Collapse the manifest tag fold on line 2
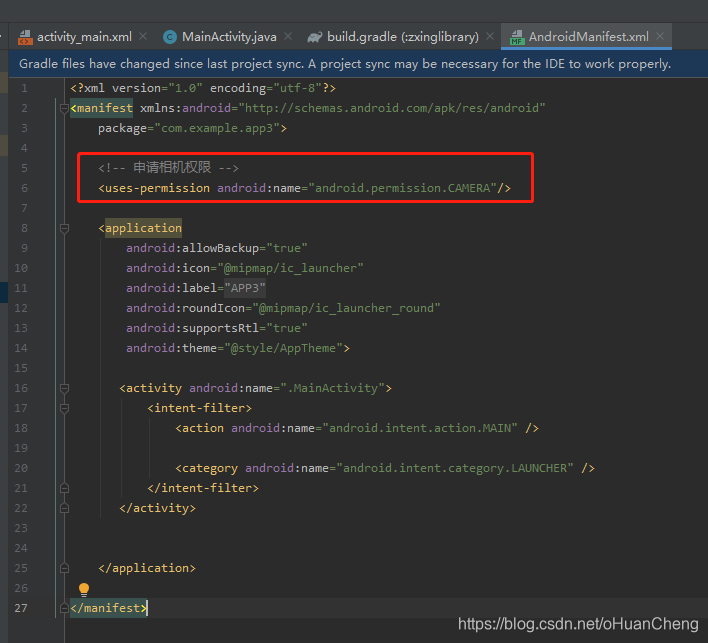The height and width of the screenshot is (643, 708). 65,108
